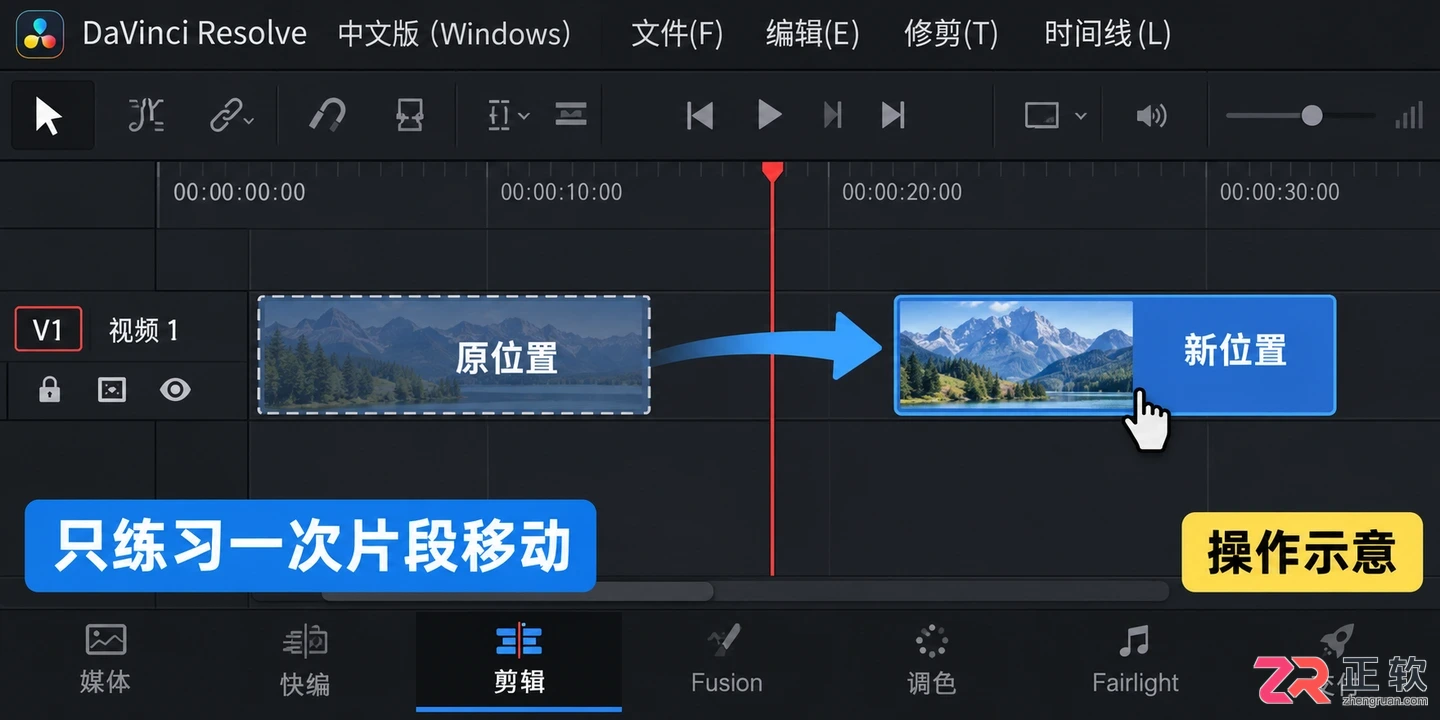Open the 编辑(E) menu
The height and width of the screenshot is (720, 1440).
pos(813,34)
